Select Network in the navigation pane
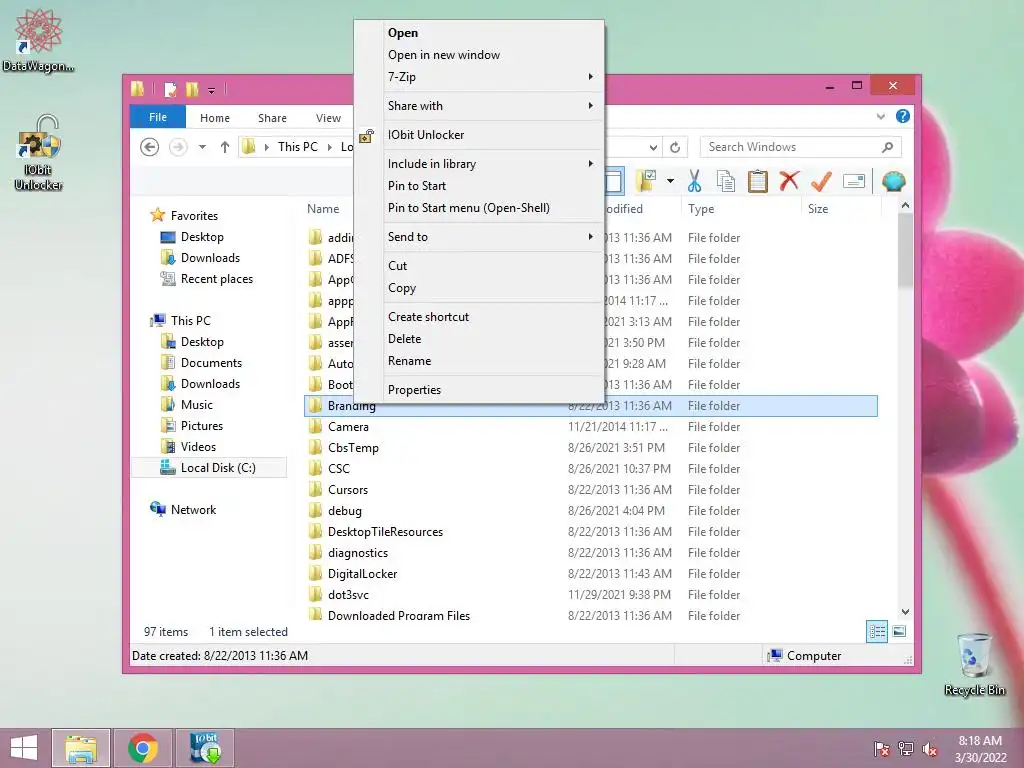The height and width of the screenshot is (768, 1024). pos(193,510)
